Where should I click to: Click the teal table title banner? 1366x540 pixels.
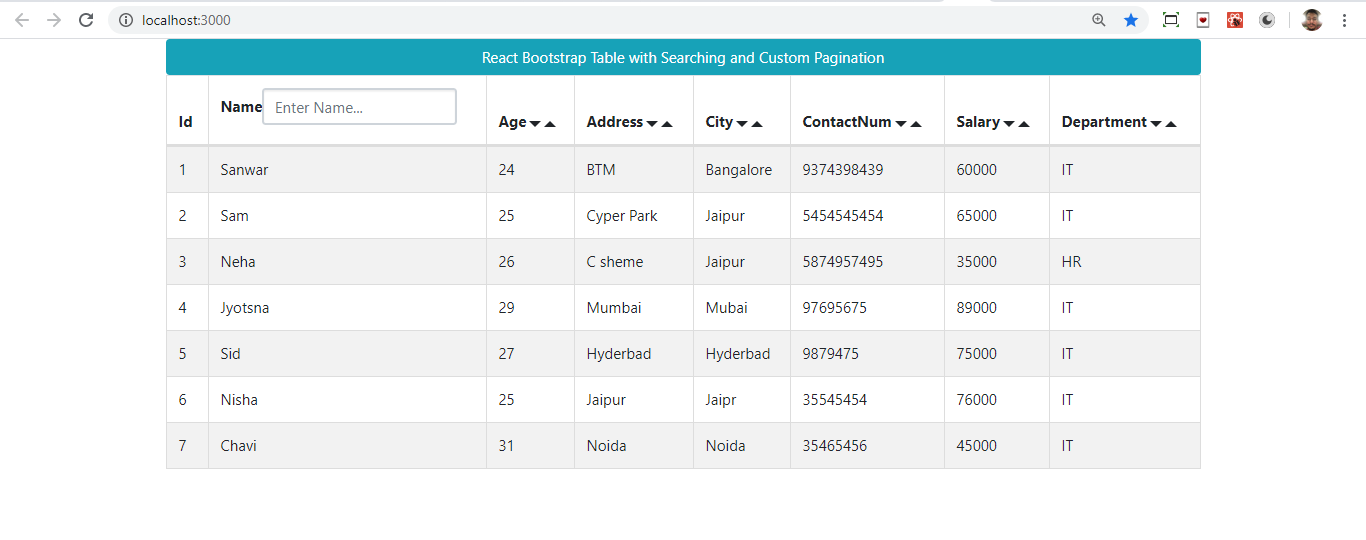point(683,58)
